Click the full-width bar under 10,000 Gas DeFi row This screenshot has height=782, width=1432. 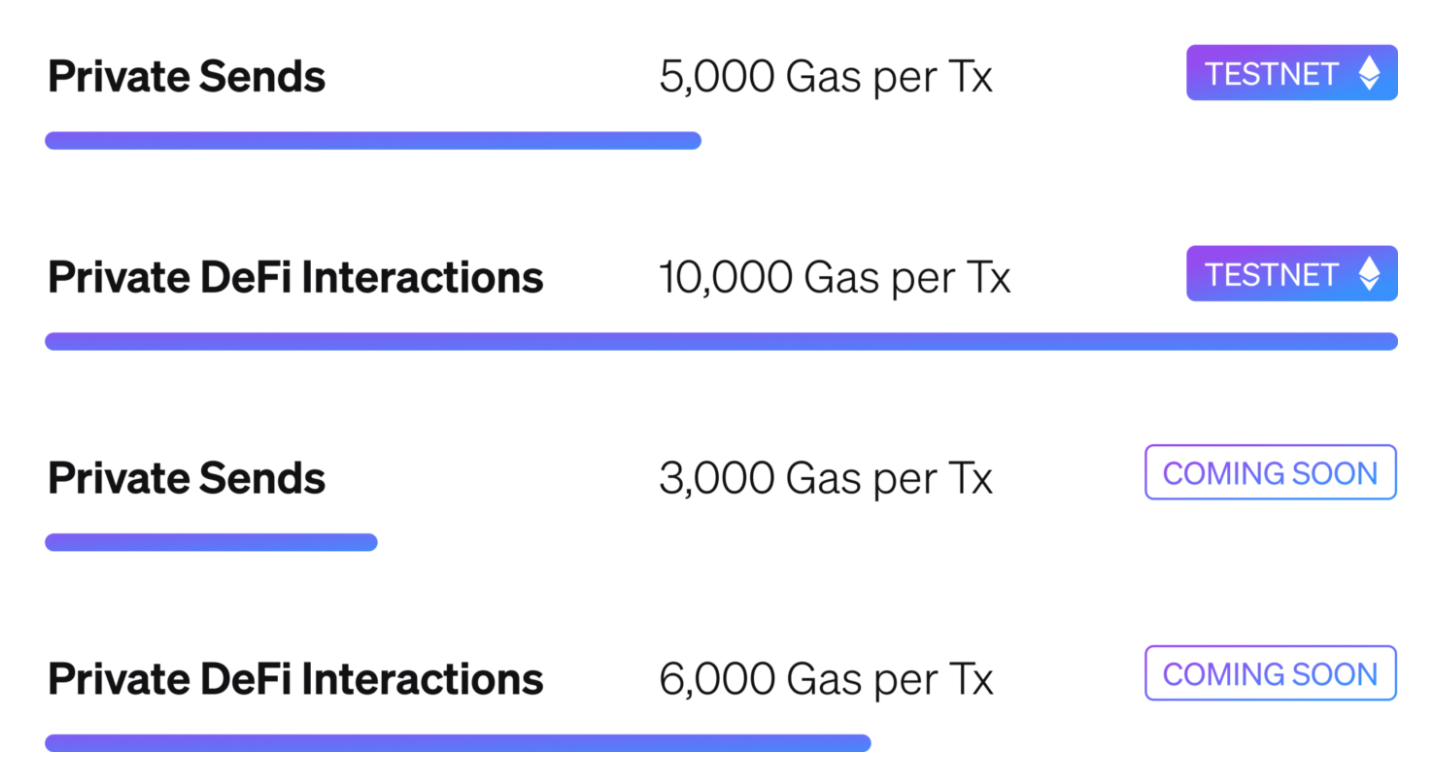coord(721,342)
